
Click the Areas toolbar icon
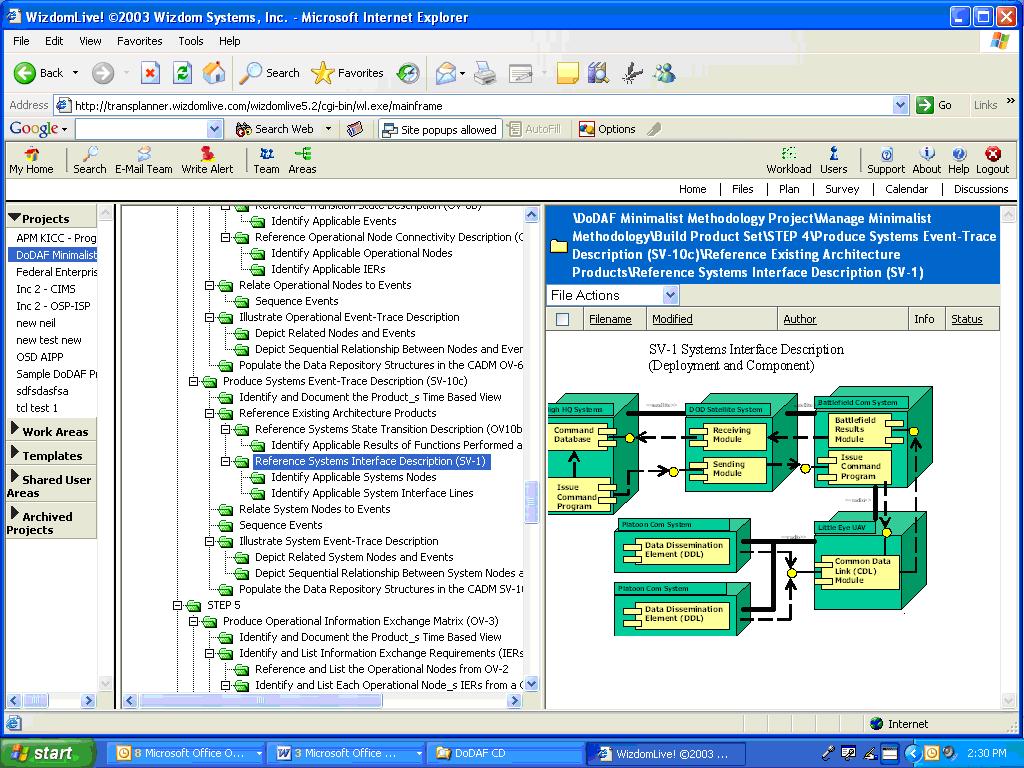[x=302, y=160]
